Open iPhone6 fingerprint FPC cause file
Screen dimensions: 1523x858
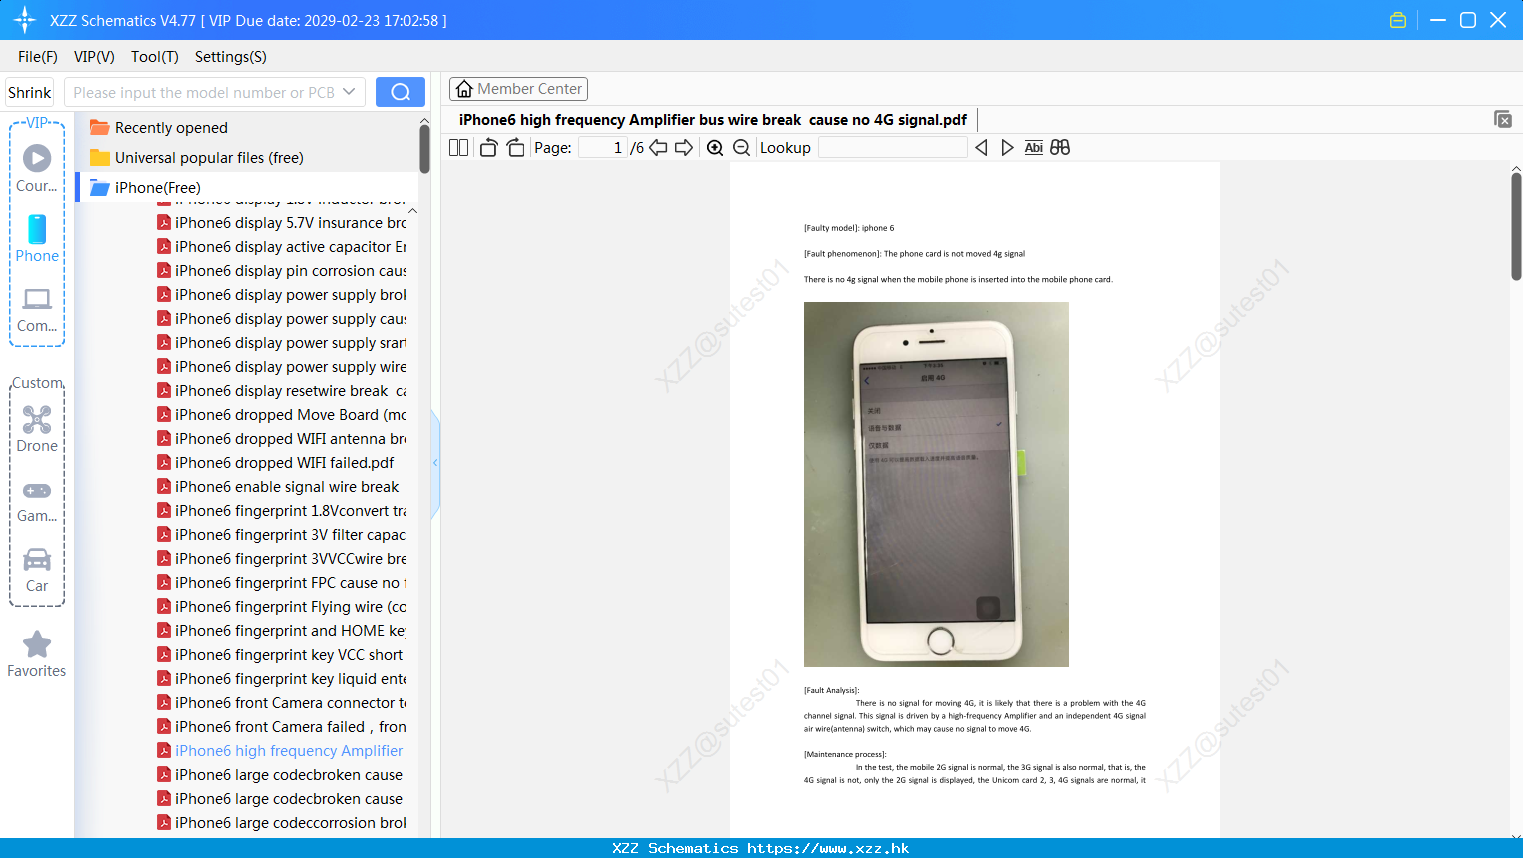click(x=282, y=583)
